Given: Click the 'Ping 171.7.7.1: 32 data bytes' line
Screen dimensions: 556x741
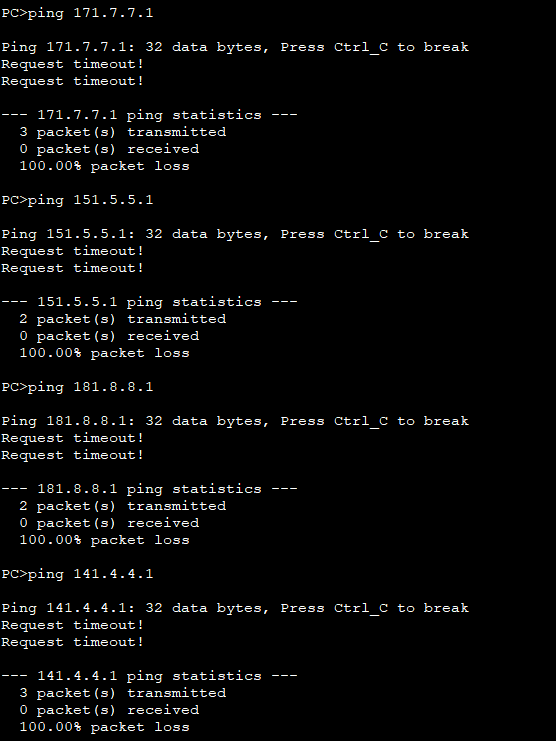Looking at the screenshot, I should coord(235,47).
